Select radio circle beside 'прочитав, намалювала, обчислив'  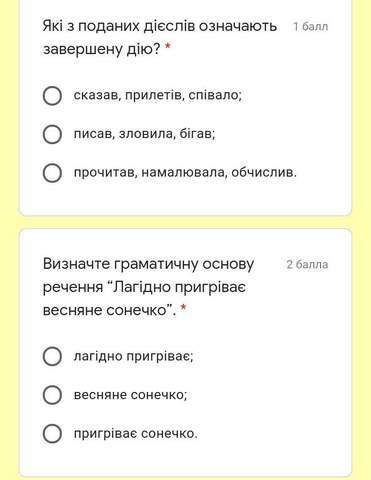pos(52,173)
